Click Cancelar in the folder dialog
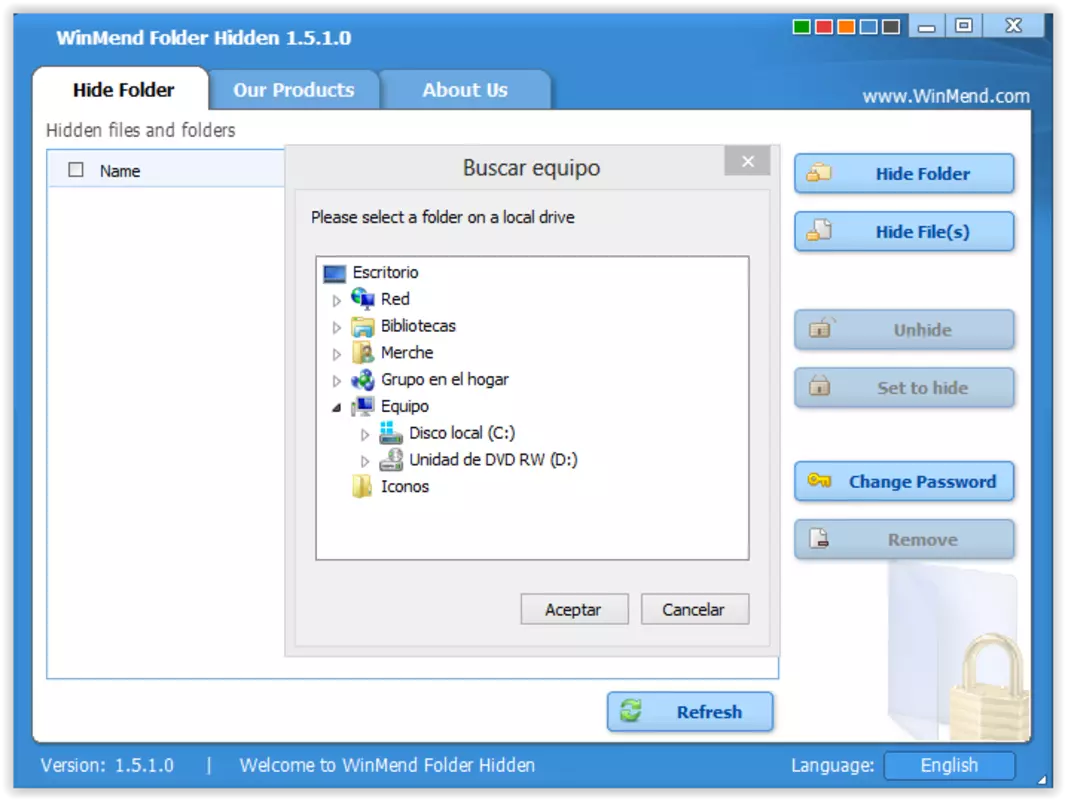The height and width of the screenshot is (800, 1065). pos(694,609)
